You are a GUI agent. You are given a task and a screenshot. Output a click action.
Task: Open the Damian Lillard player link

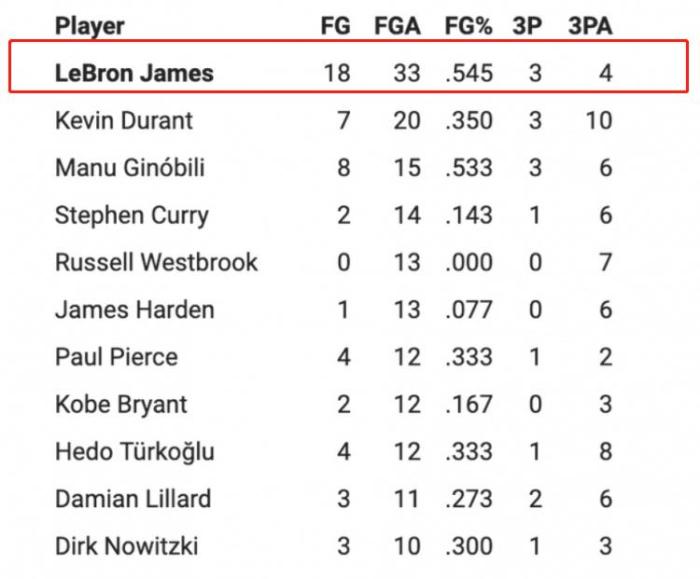[x=133, y=499]
